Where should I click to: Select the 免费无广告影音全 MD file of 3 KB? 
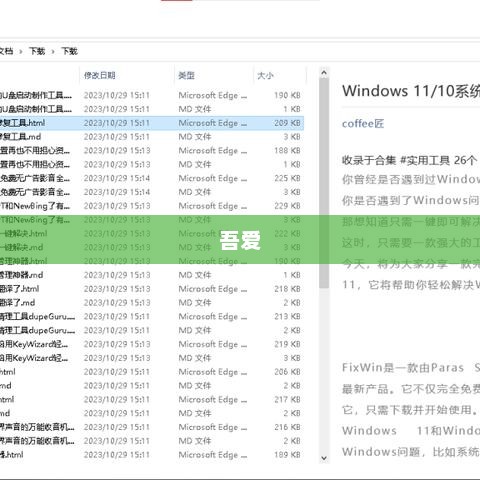152,192
